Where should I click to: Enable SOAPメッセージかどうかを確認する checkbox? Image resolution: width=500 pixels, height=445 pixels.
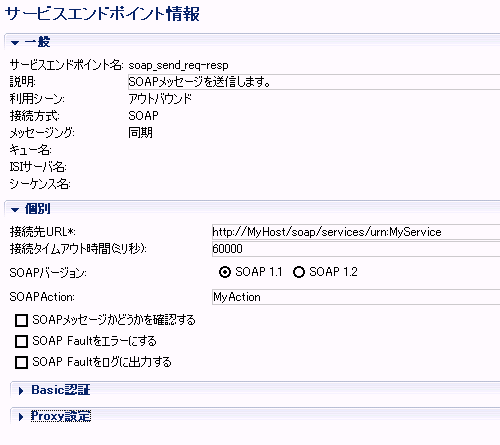coord(21,320)
